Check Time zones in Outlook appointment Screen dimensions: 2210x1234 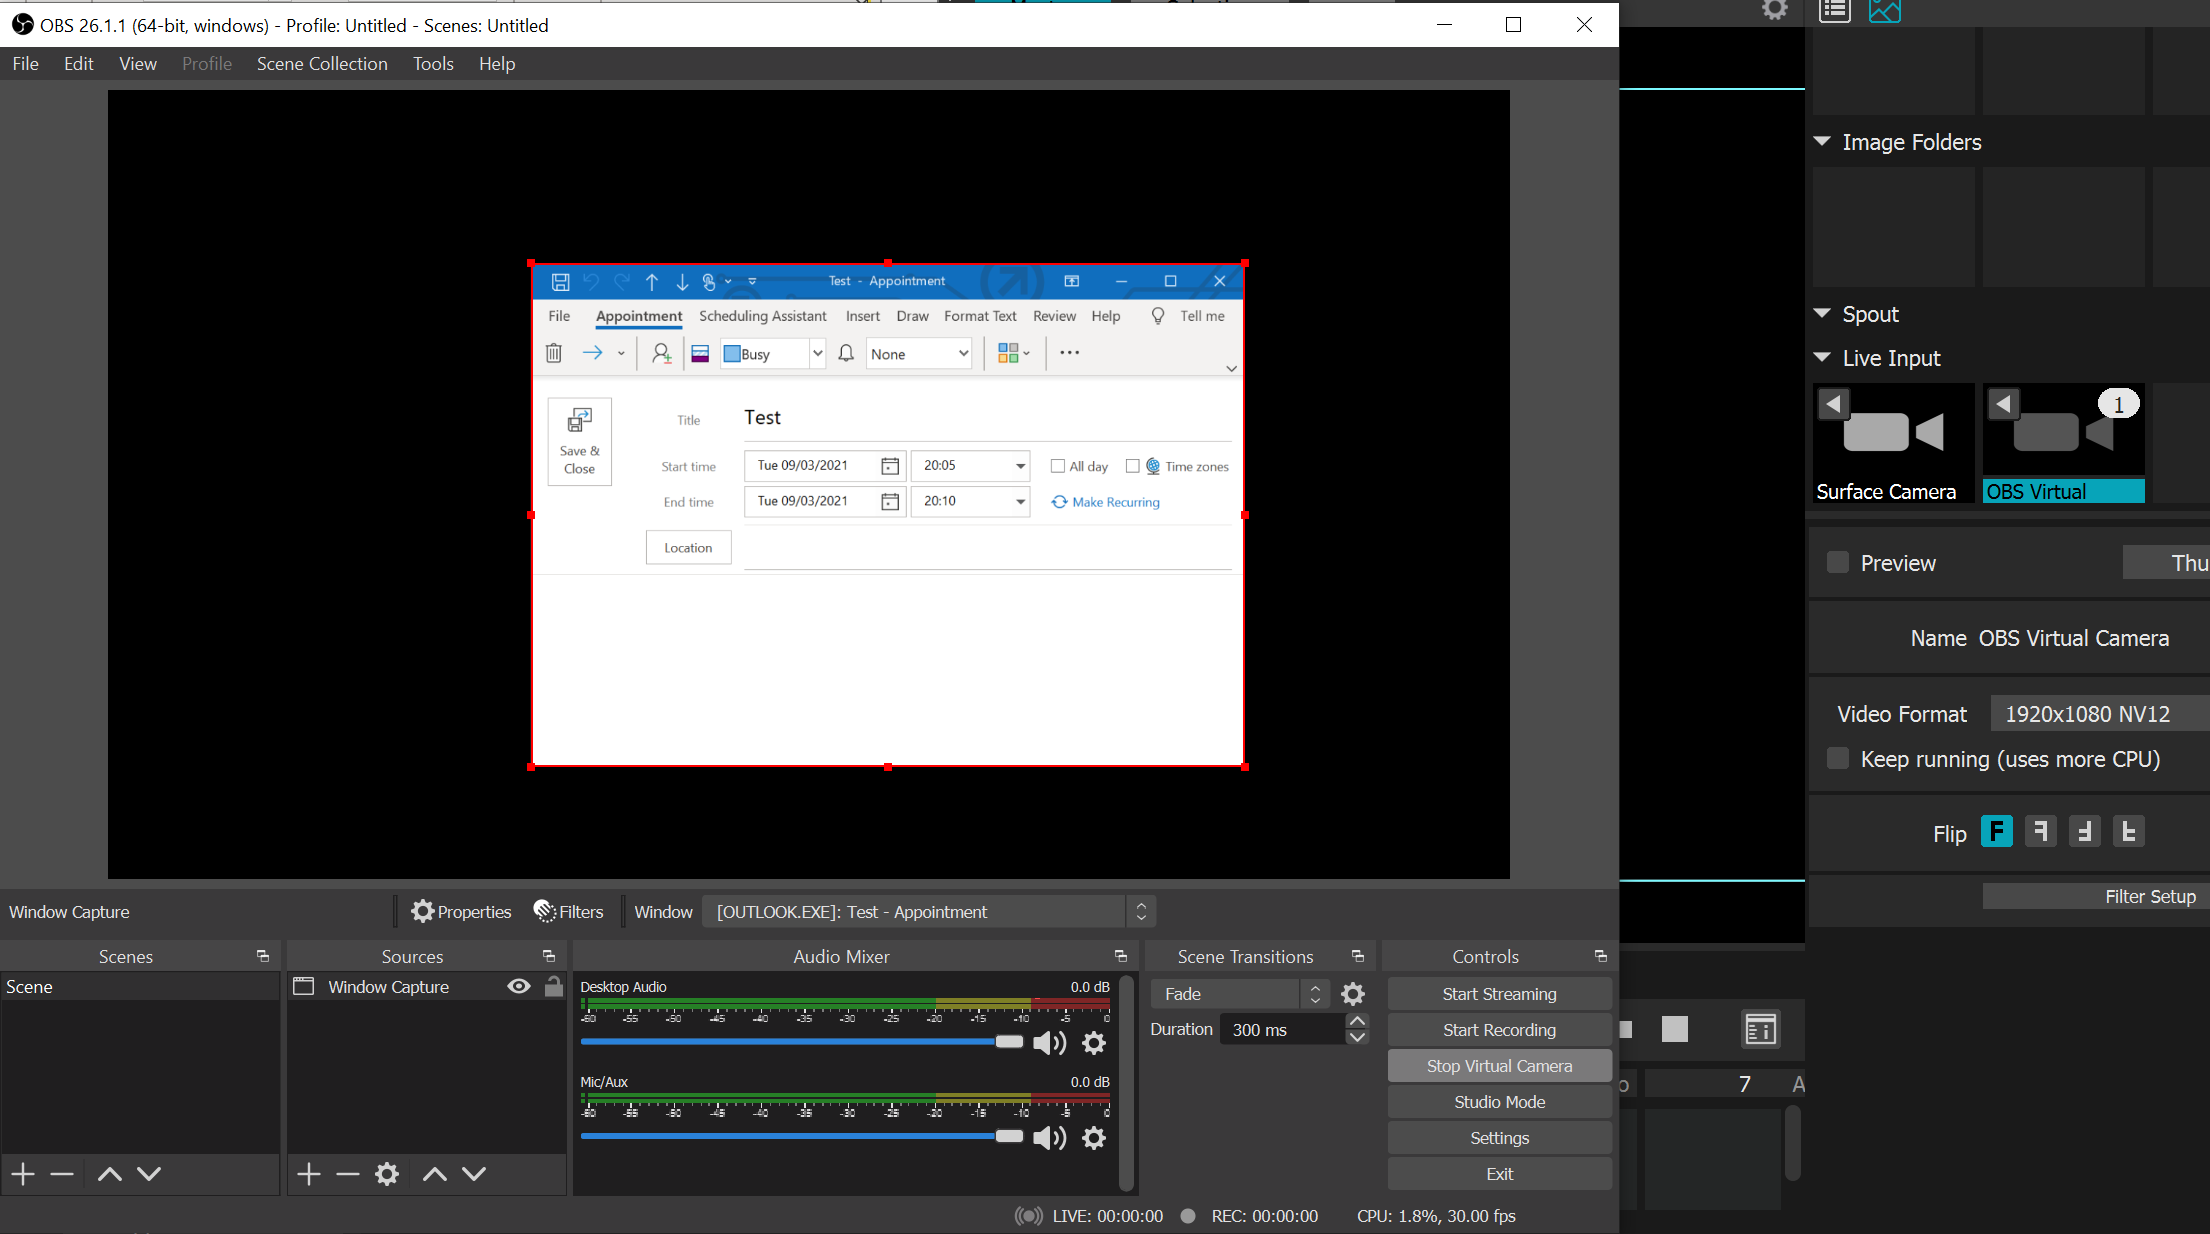1133,466
